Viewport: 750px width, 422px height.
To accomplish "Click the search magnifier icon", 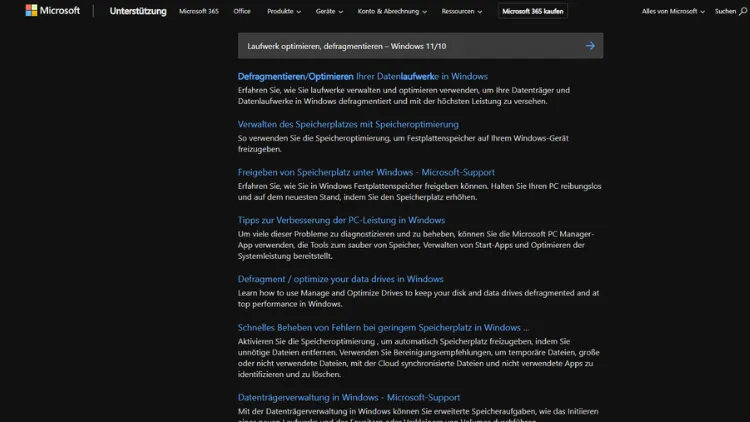I will coord(743,11).
